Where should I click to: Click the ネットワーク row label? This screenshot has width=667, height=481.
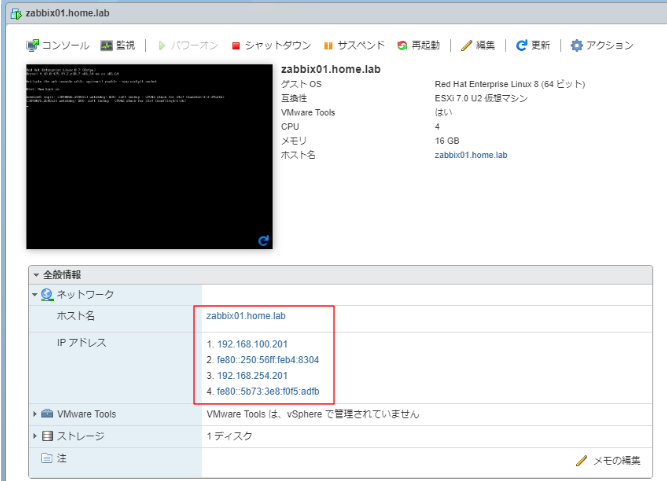(x=86, y=294)
